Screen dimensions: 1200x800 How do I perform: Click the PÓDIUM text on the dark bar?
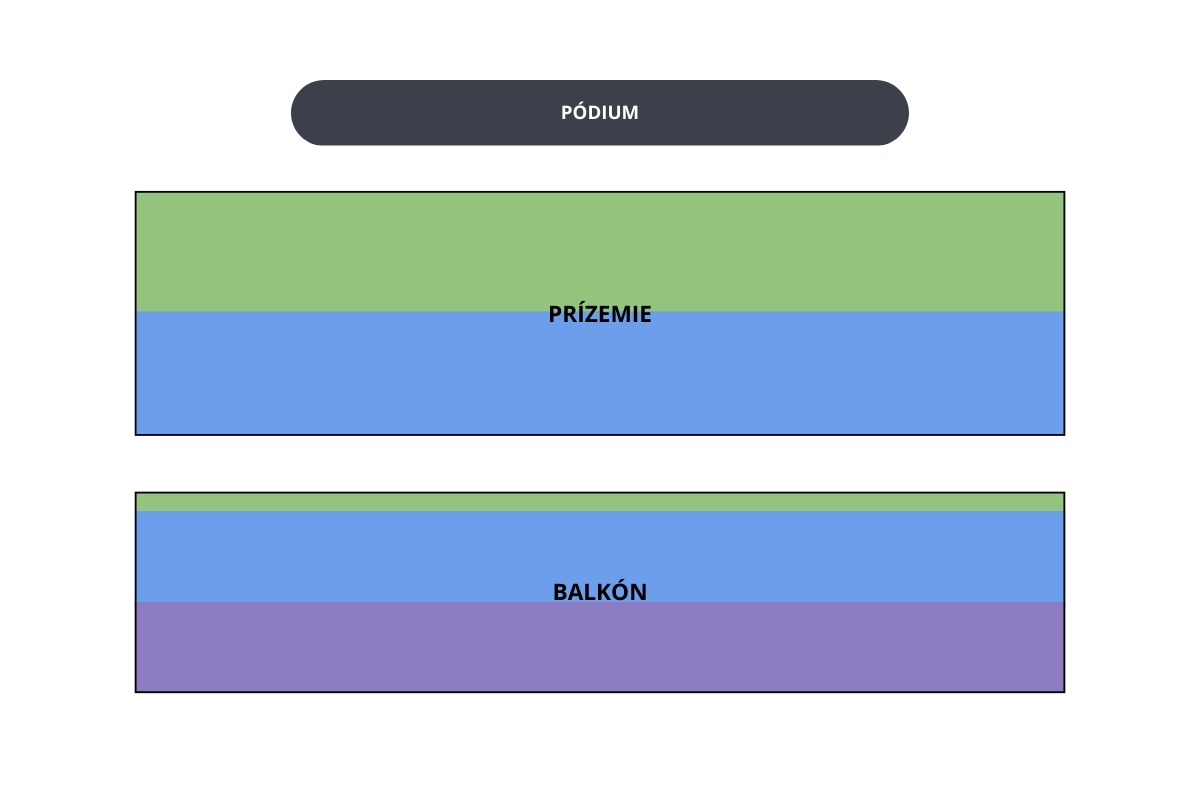600,113
